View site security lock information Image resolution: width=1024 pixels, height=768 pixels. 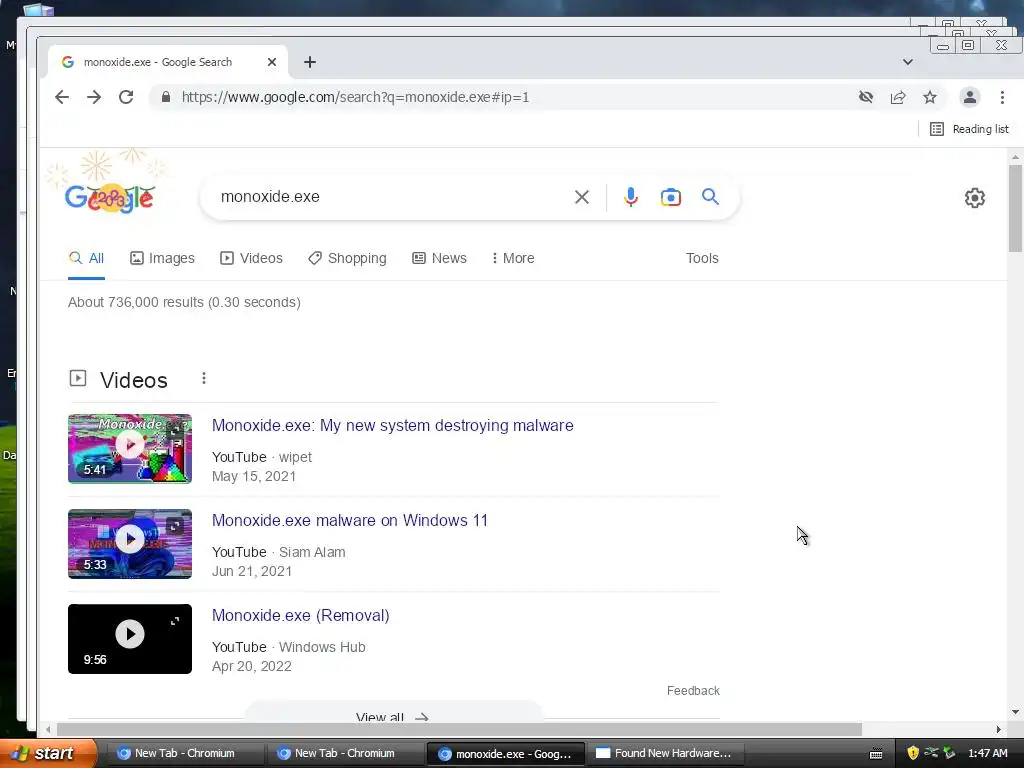166,97
